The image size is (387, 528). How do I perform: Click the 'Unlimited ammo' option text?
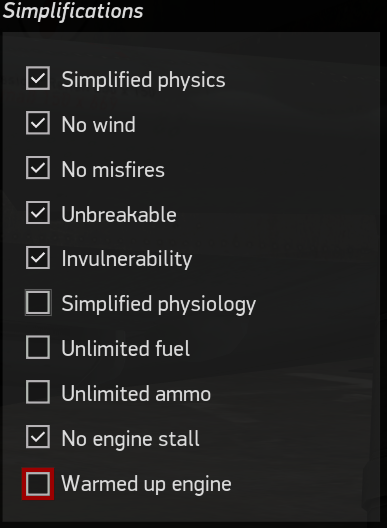(136, 393)
